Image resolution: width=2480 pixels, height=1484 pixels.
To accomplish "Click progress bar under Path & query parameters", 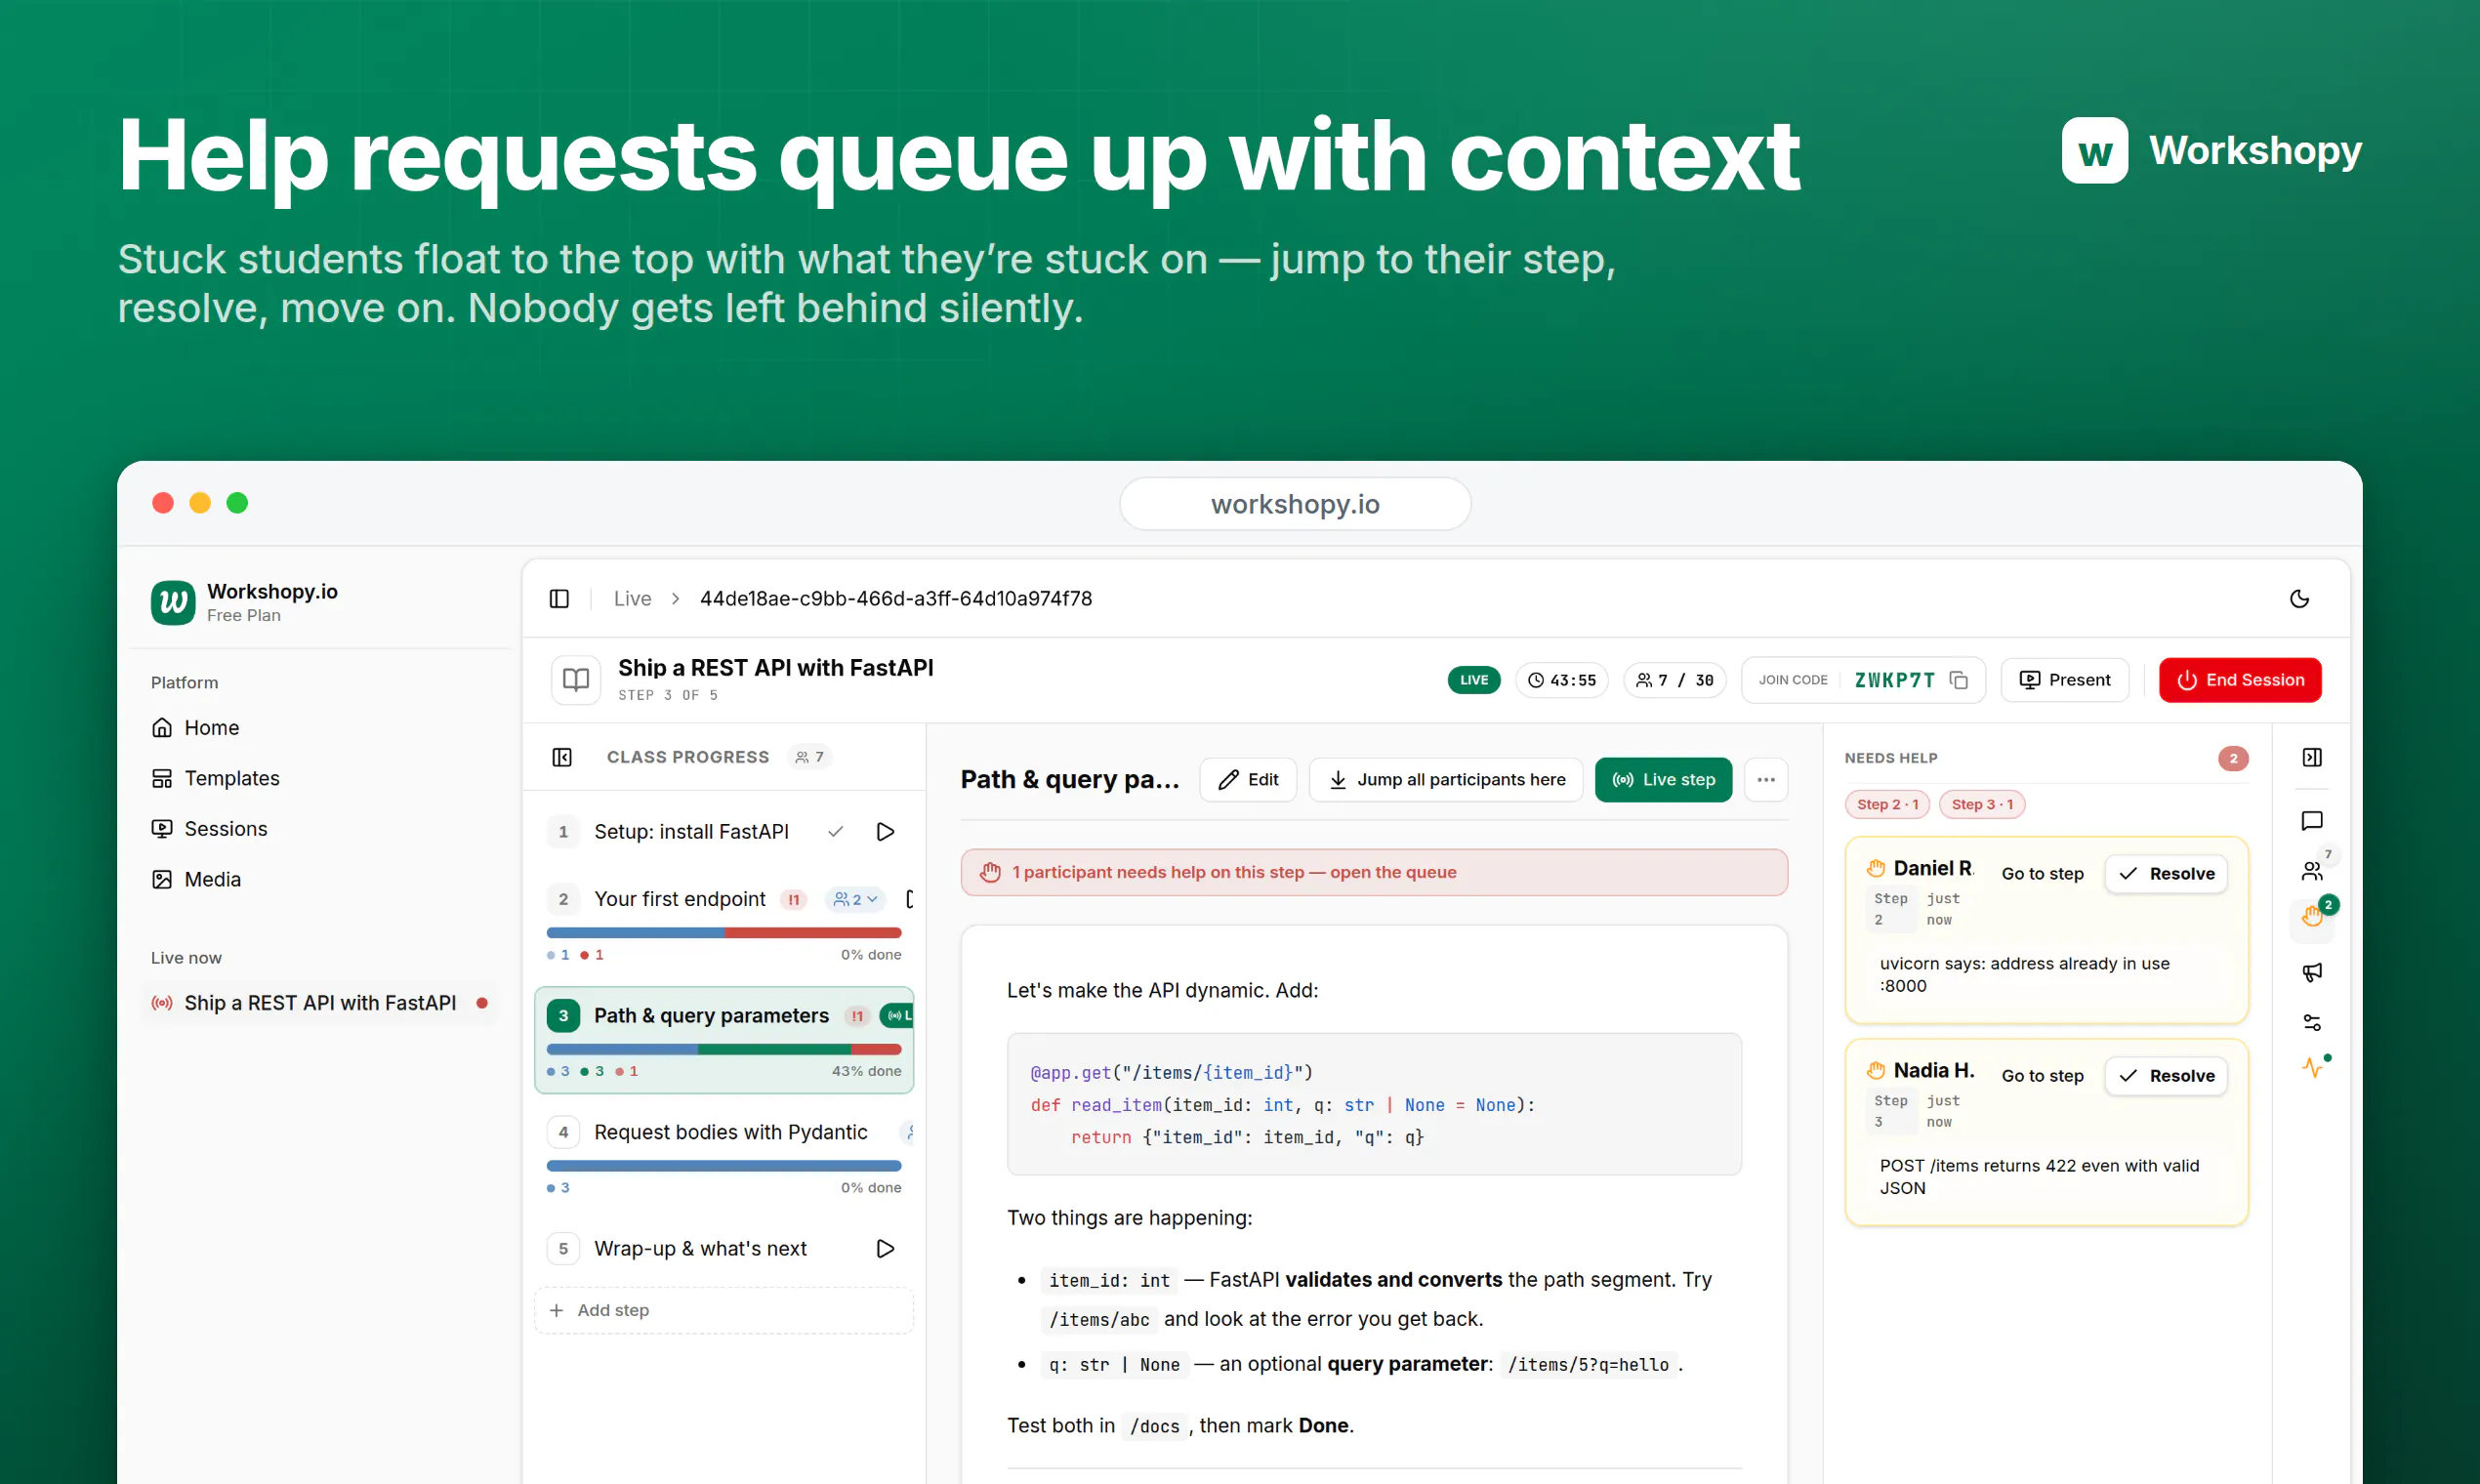I will pyautogui.click(x=724, y=1049).
